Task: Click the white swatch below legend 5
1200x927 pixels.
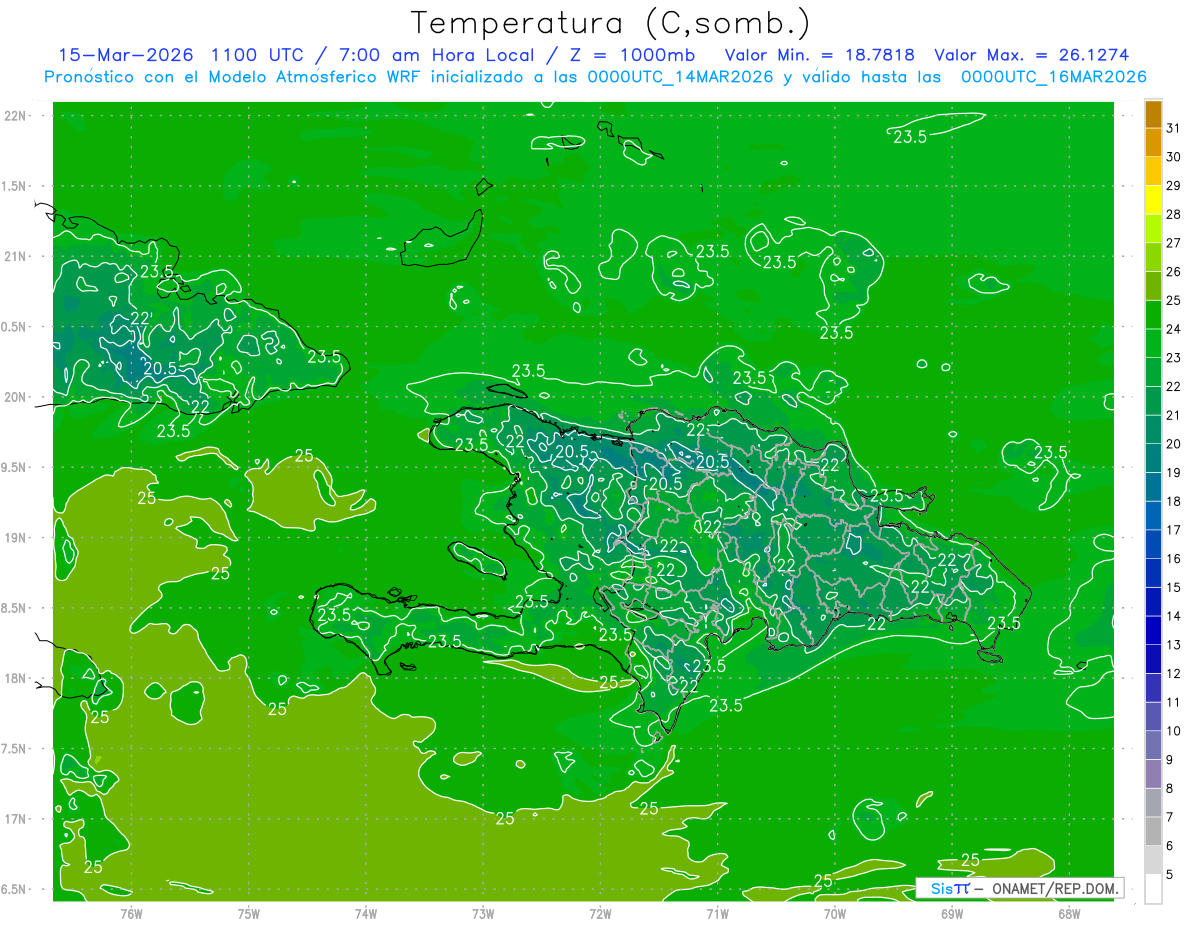Action: (1153, 889)
